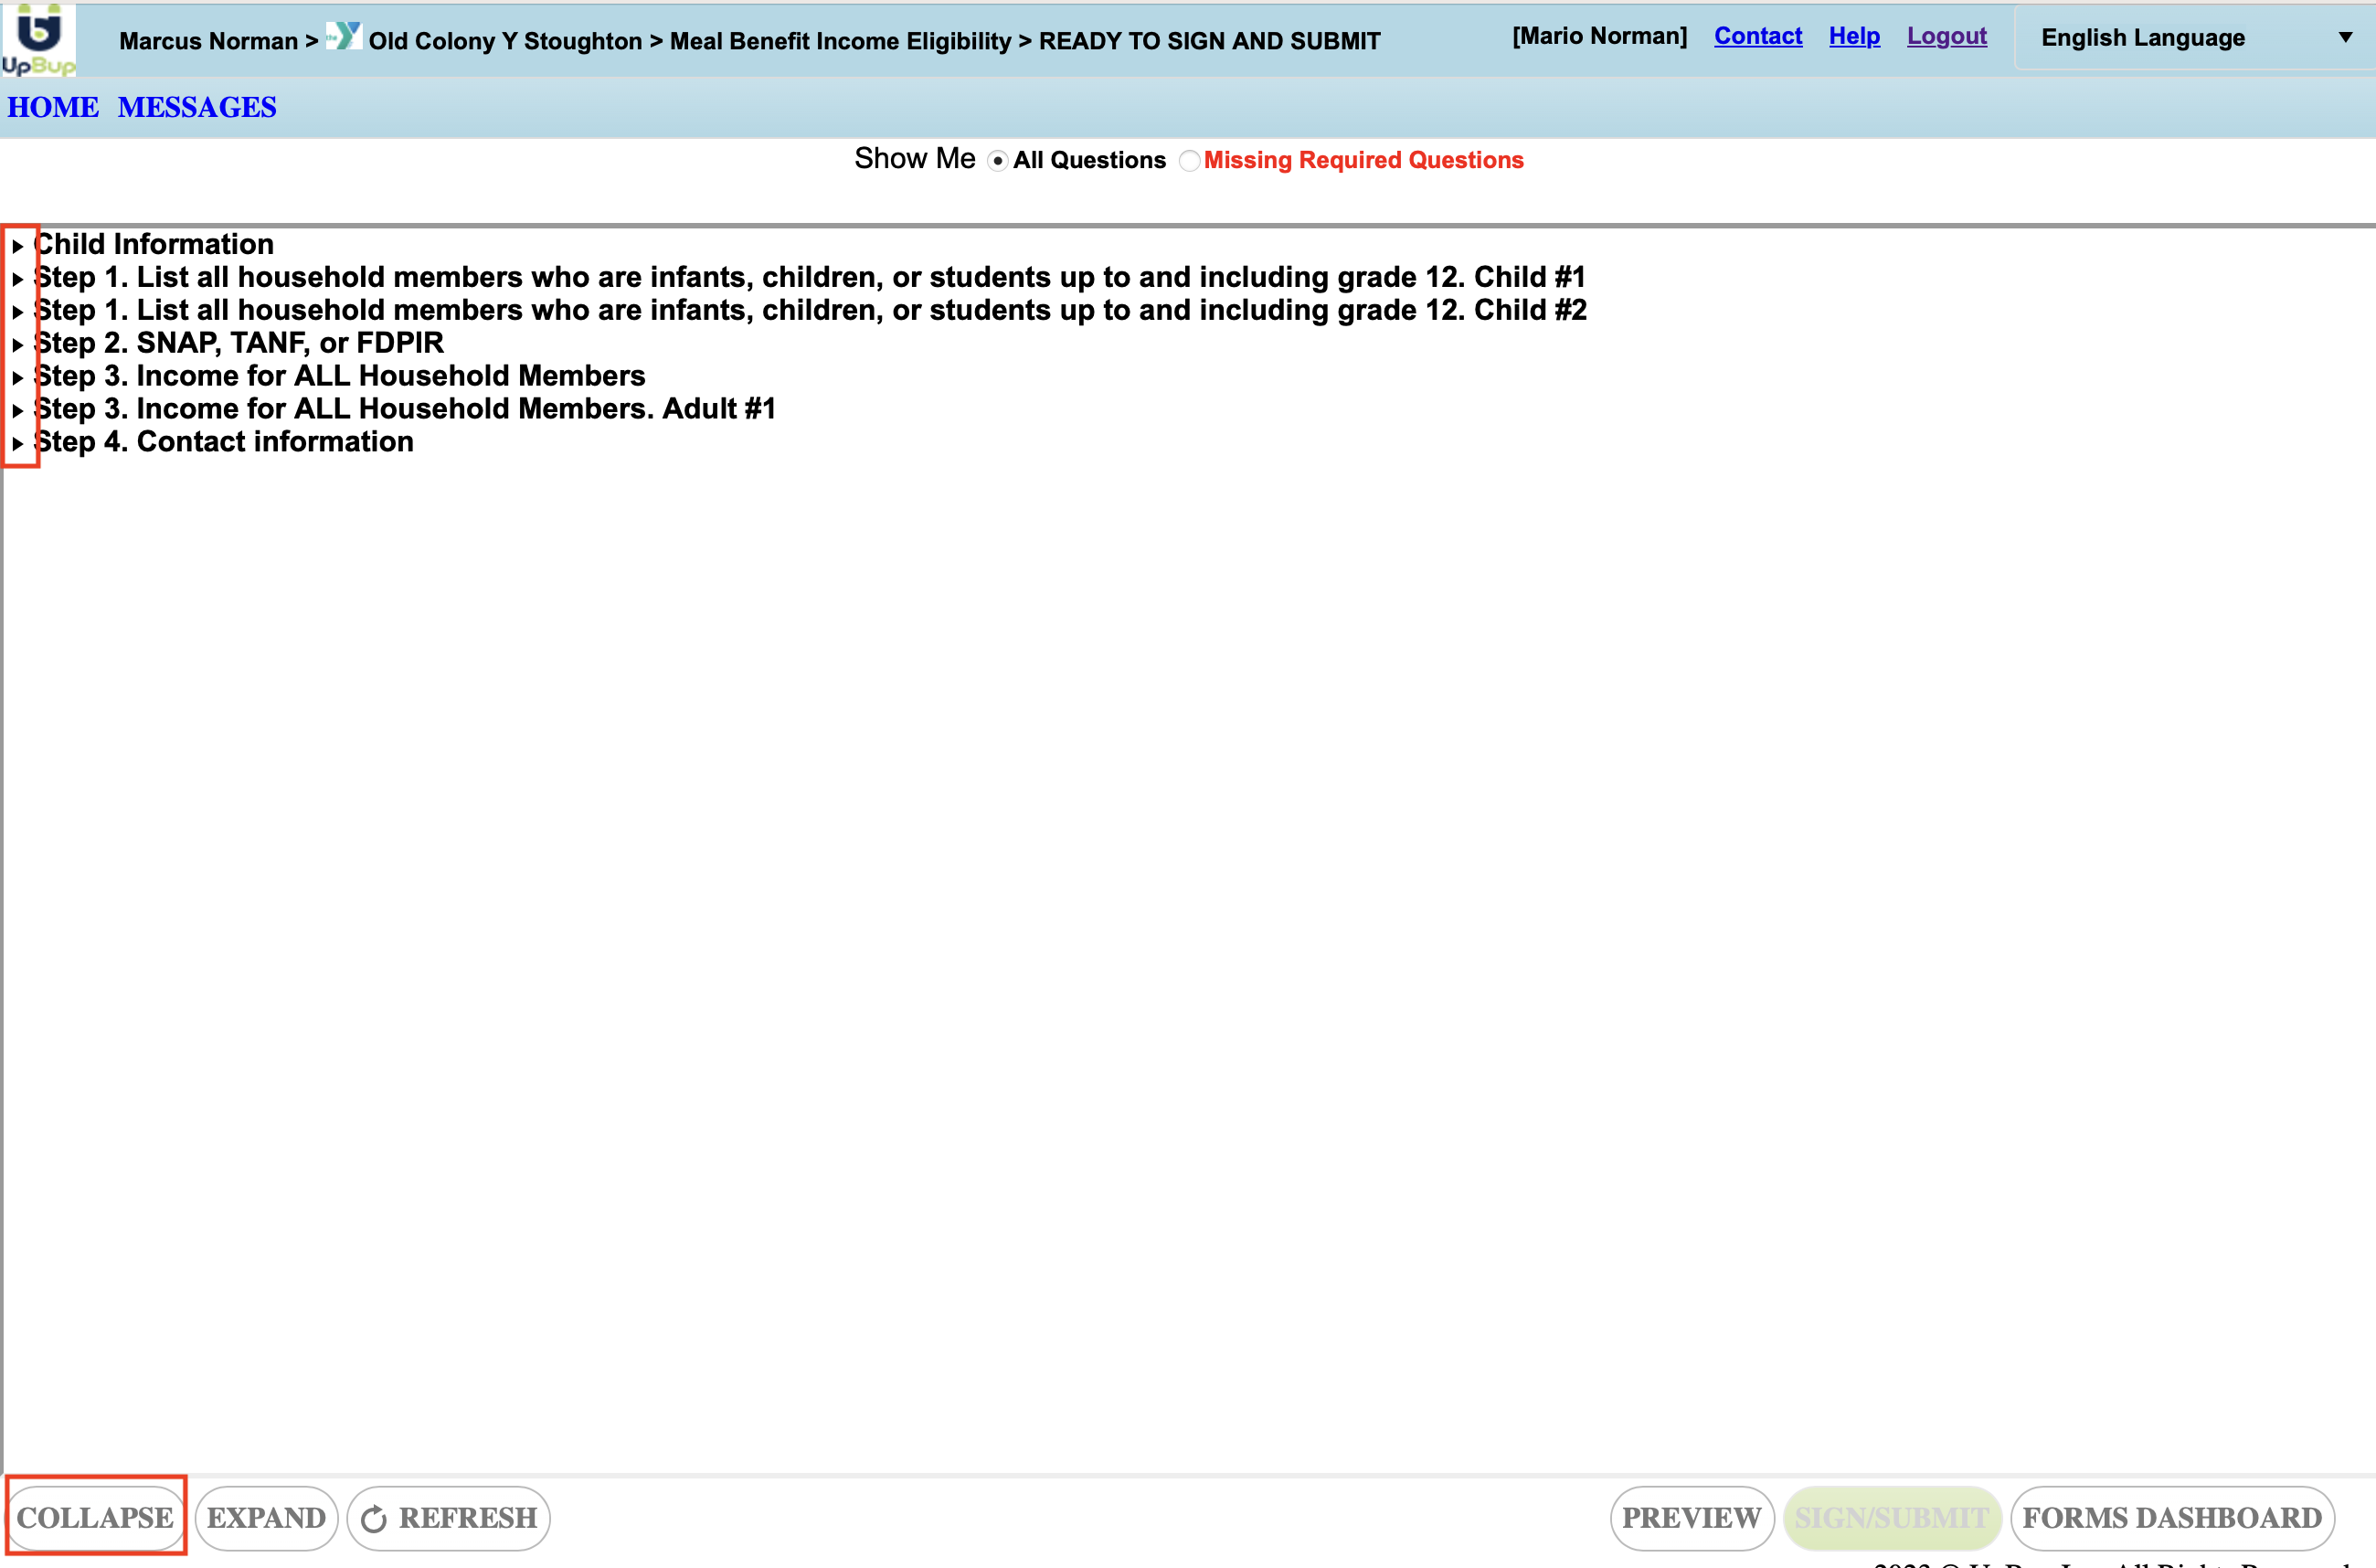The width and height of the screenshot is (2376, 1568).
Task: Click the Logout link
Action: click(1945, 36)
